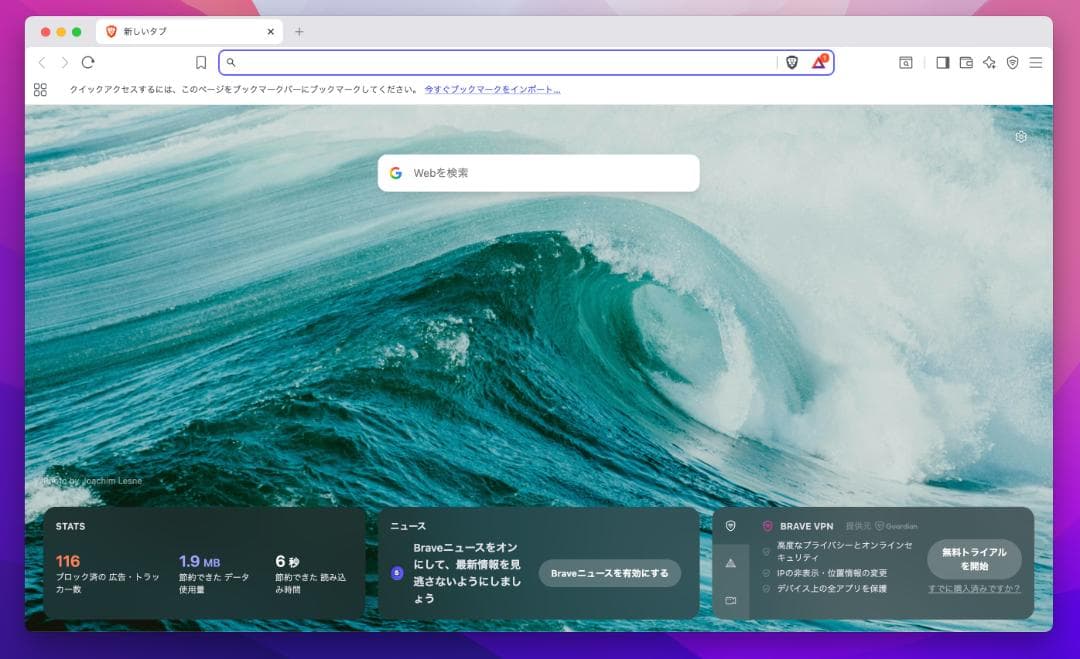Open the Brave Rewards triangle icon

[x=819, y=62]
